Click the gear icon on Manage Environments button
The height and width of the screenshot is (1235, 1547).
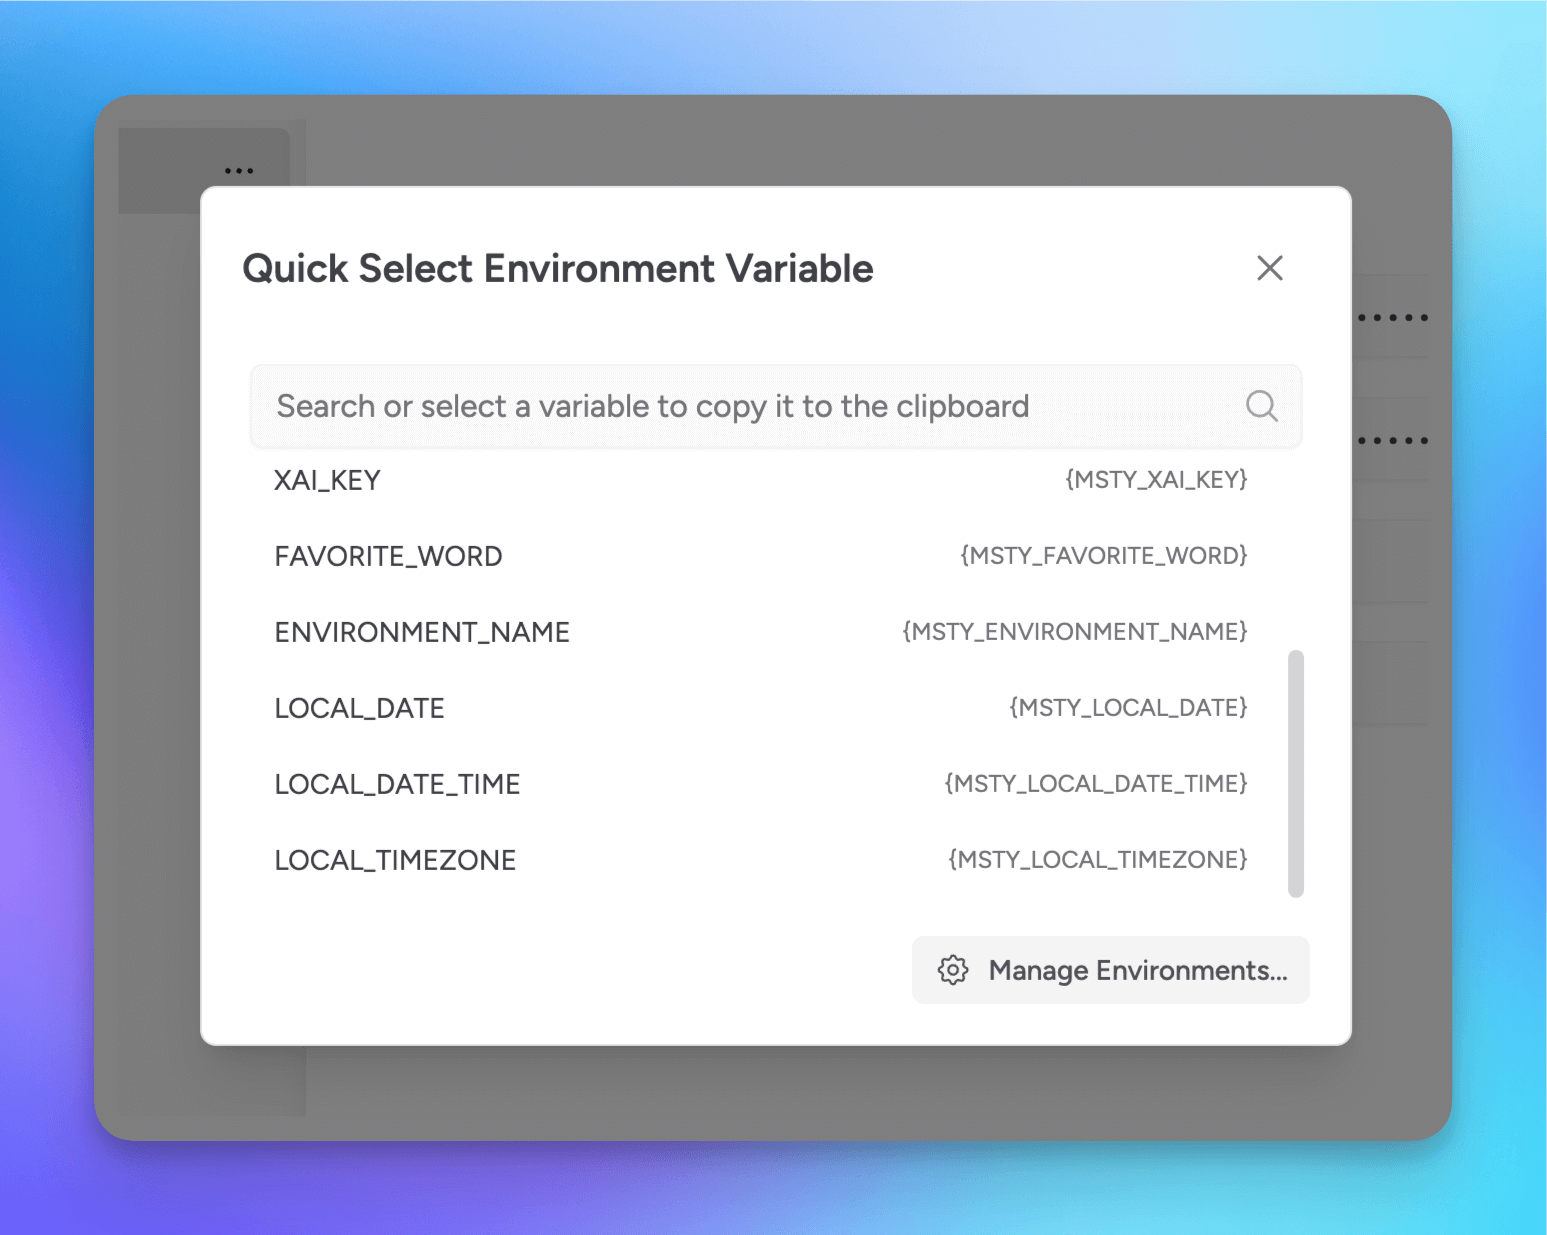click(953, 970)
